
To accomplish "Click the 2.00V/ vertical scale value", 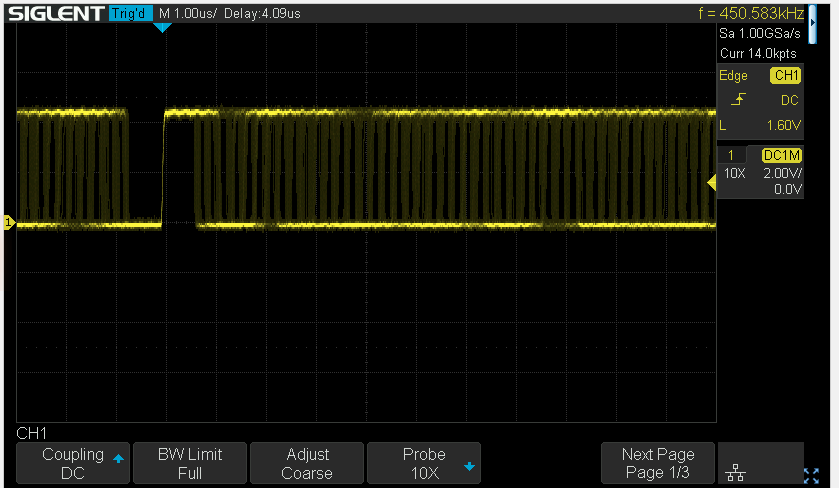I will click(x=783, y=173).
